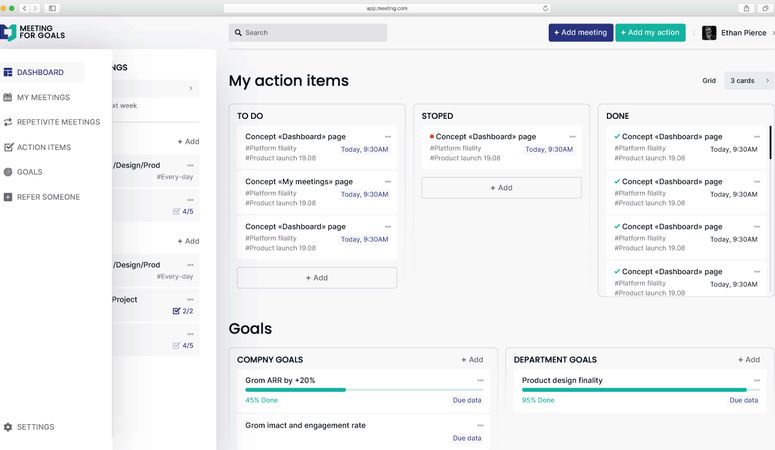The width and height of the screenshot is (775, 450).
Task: Click Product design finality 95% progress bar
Action: tap(641, 390)
